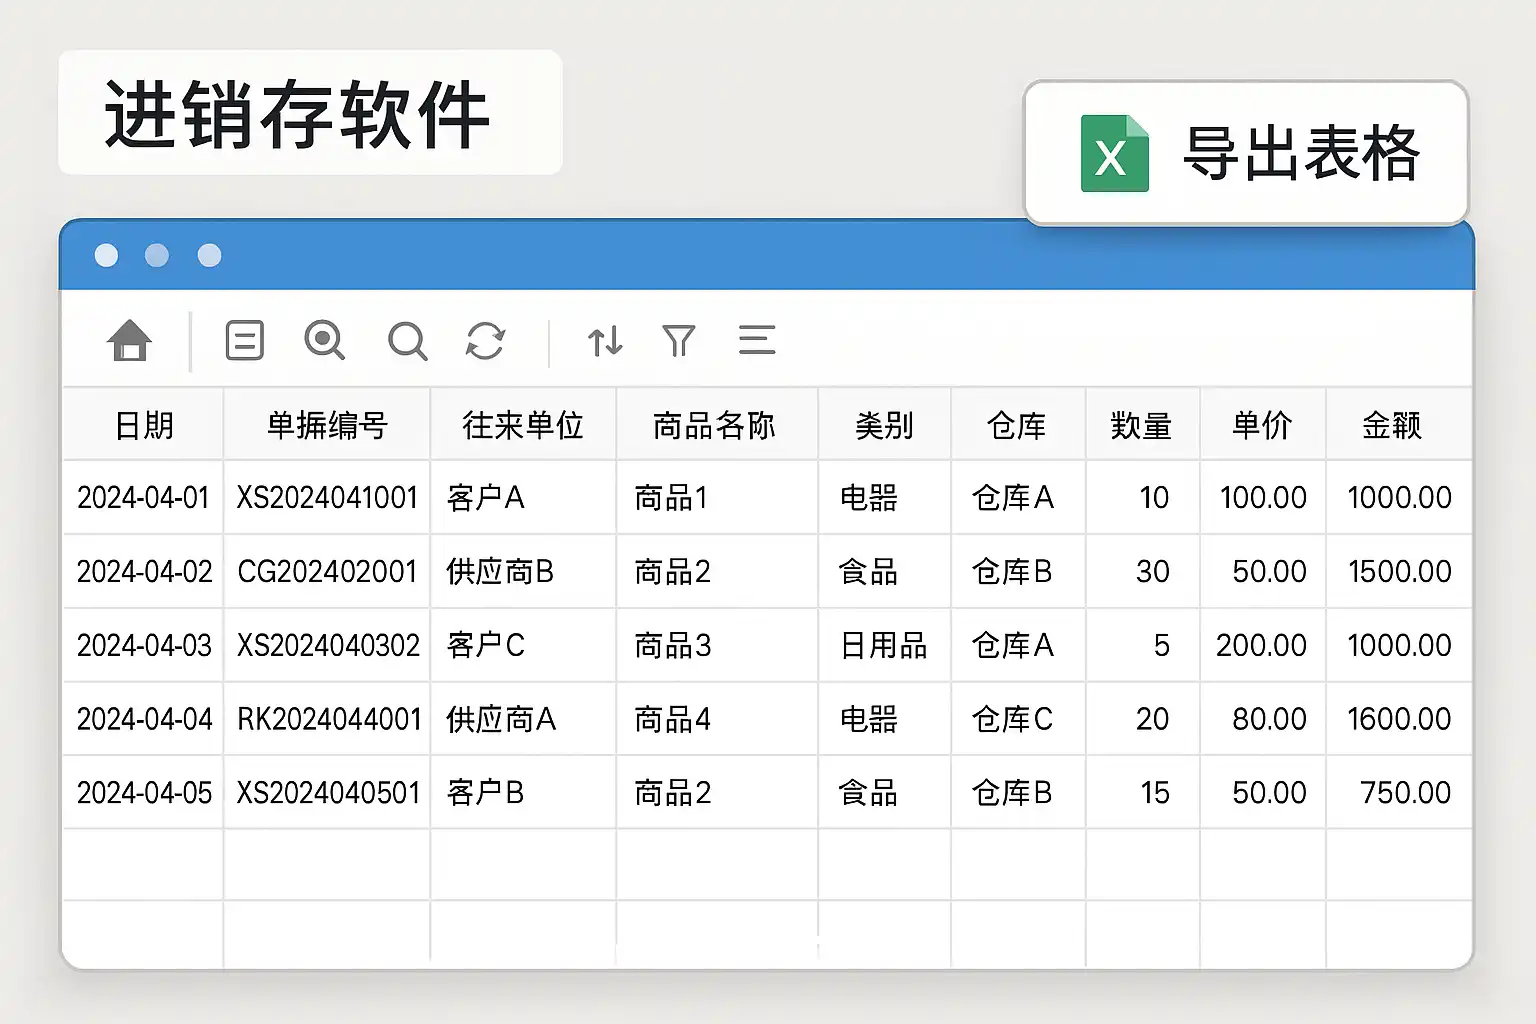The height and width of the screenshot is (1024, 1536).
Task: Click the 往来单位 column header
Action: click(x=523, y=426)
